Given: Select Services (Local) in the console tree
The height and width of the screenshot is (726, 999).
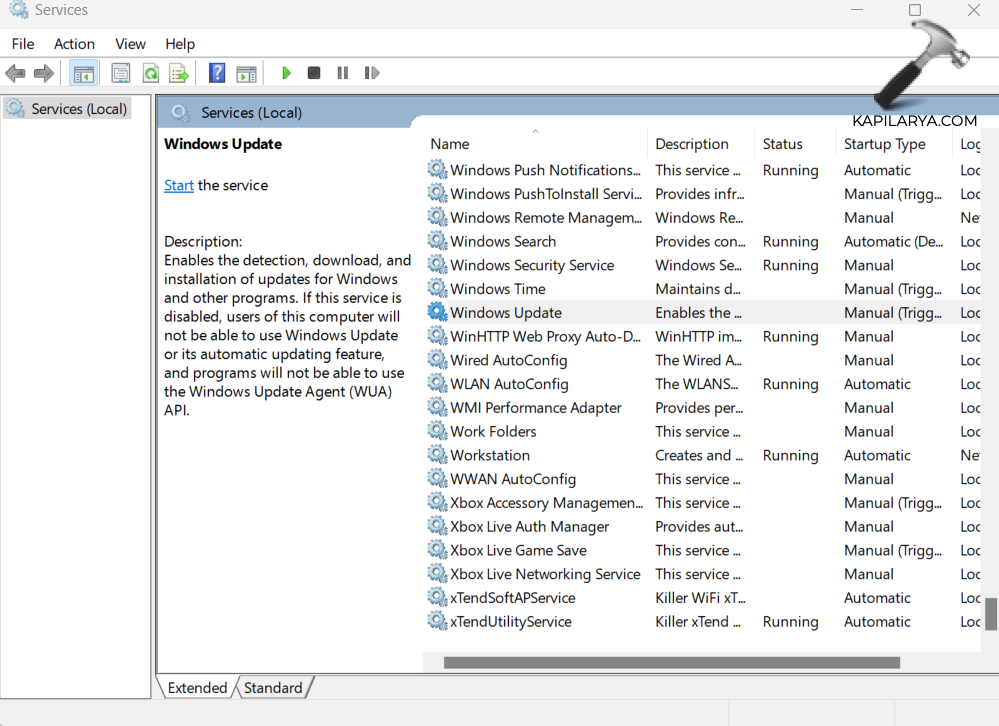Looking at the screenshot, I should (78, 109).
